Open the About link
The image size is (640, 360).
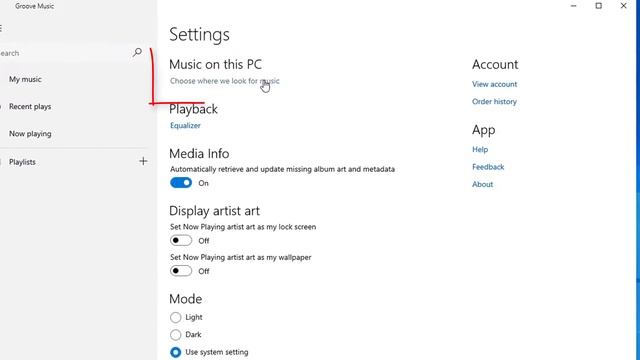coord(482,184)
